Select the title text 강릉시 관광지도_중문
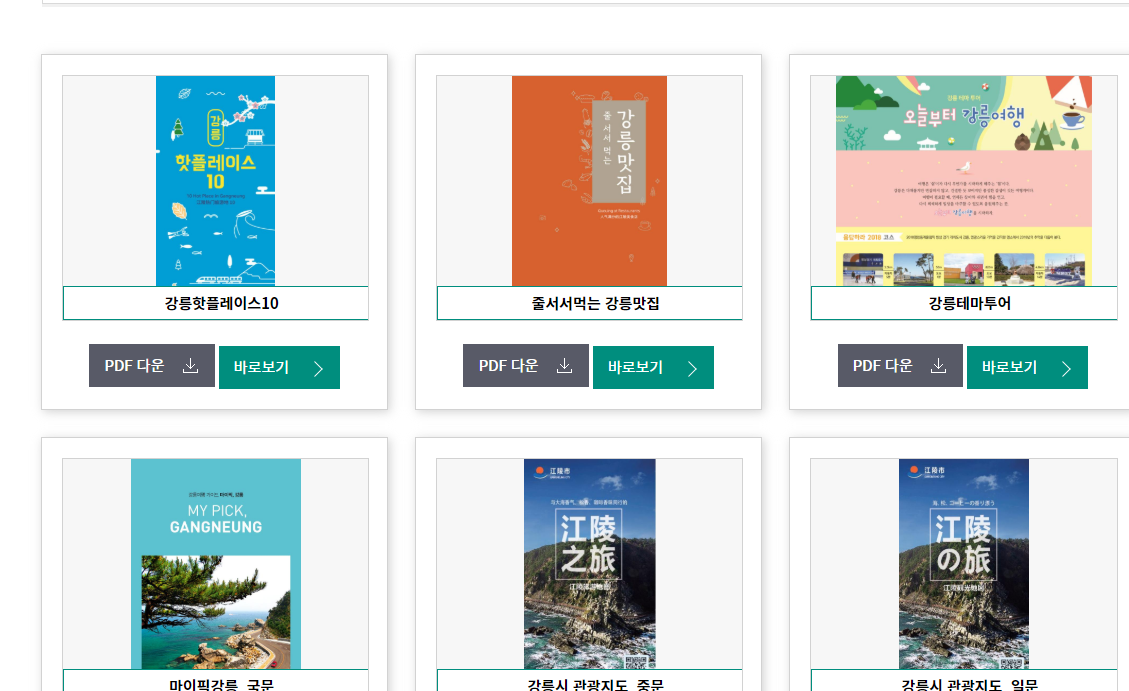The width and height of the screenshot is (1129, 691). [595, 685]
